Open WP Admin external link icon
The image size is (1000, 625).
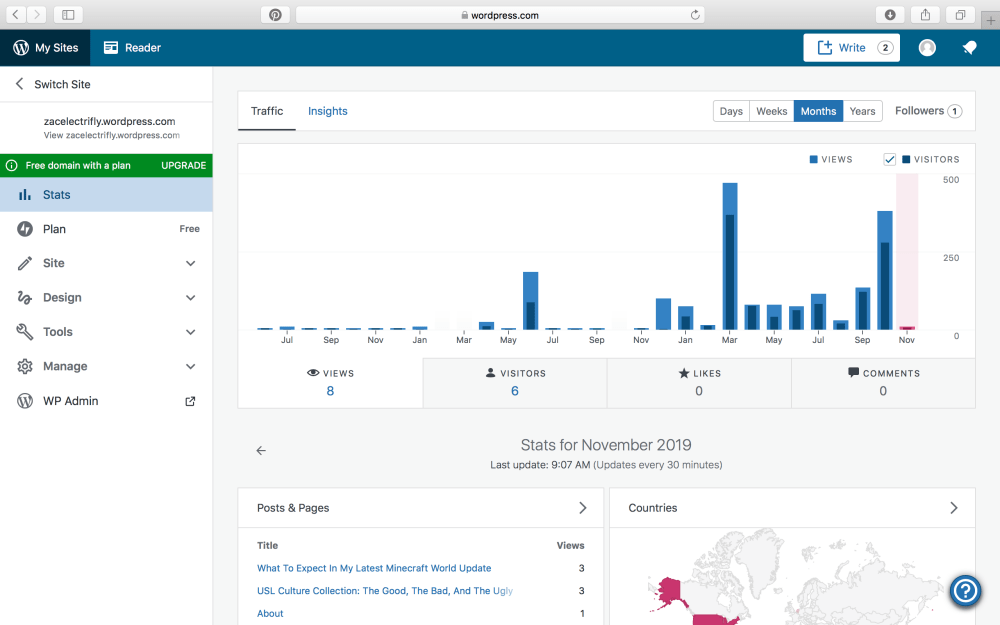click(x=190, y=401)
